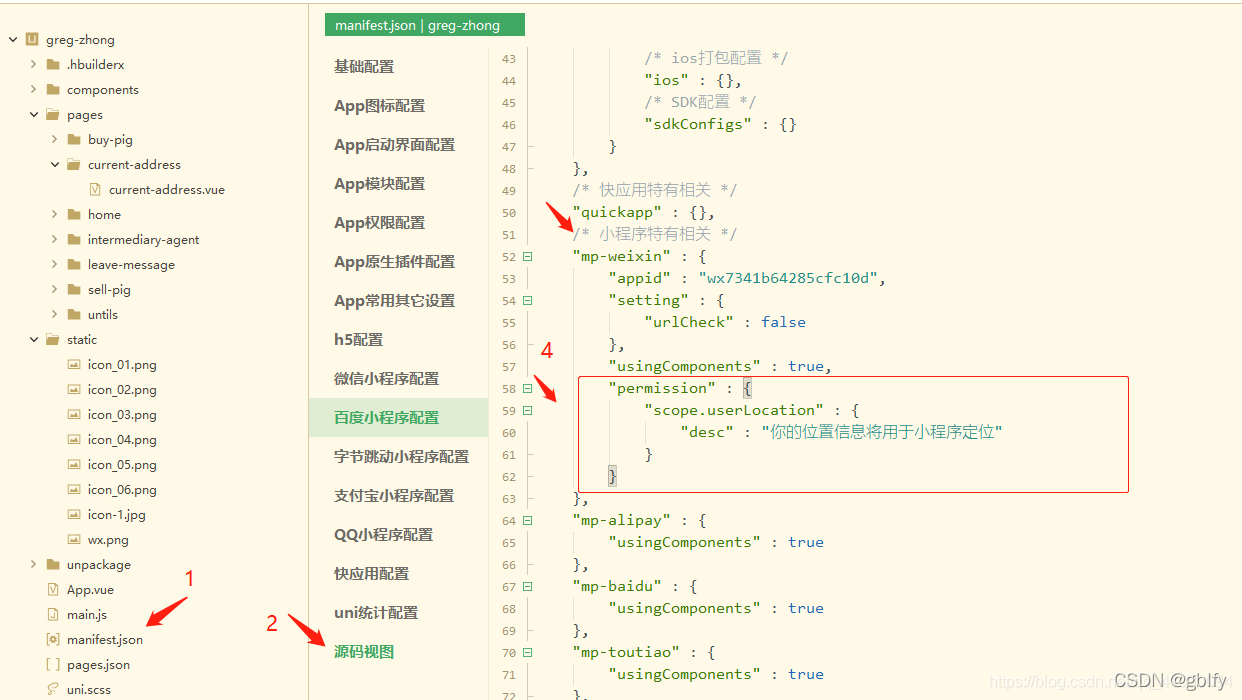This screenshot has width=1242, height=700.
Task: Click the buy-pig folder icon
Action: (74, 140)
